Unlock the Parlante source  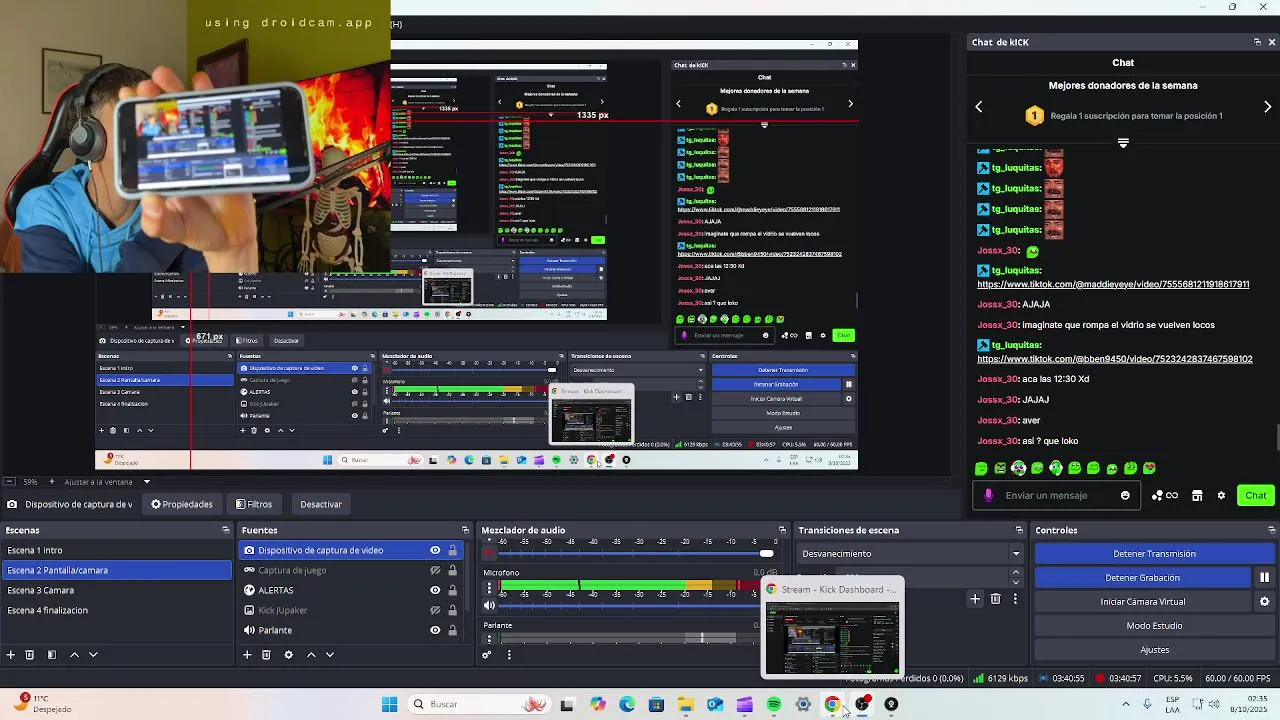(452, 630)
